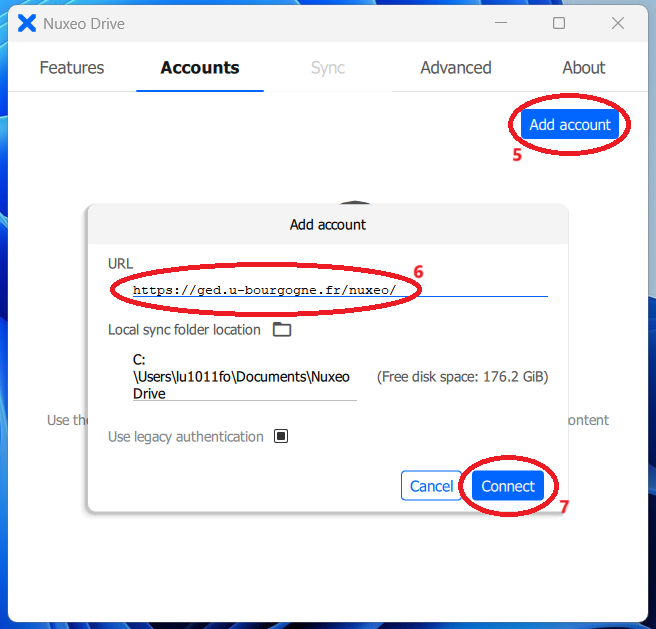
Task: Open the folder browse icon for sync location
Action: tap(282, 329)
